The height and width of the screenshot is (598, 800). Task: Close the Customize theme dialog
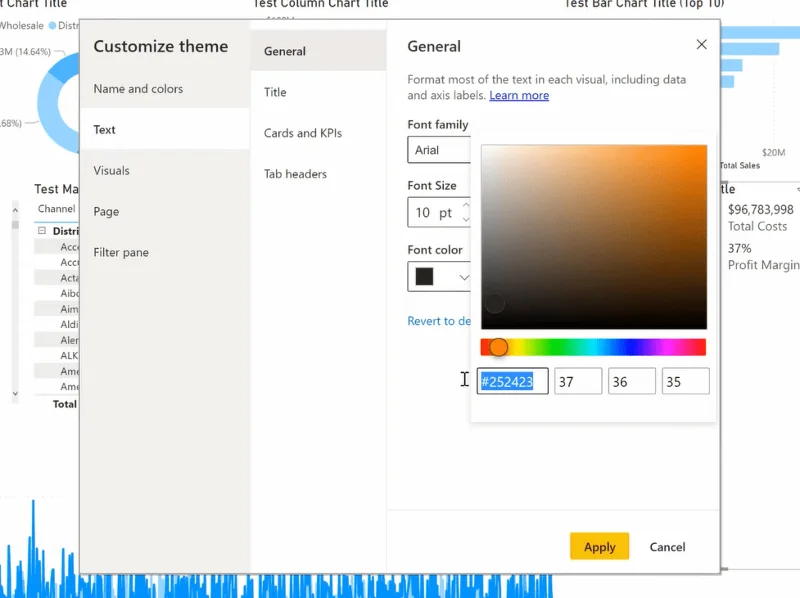[x=702, y=44]
